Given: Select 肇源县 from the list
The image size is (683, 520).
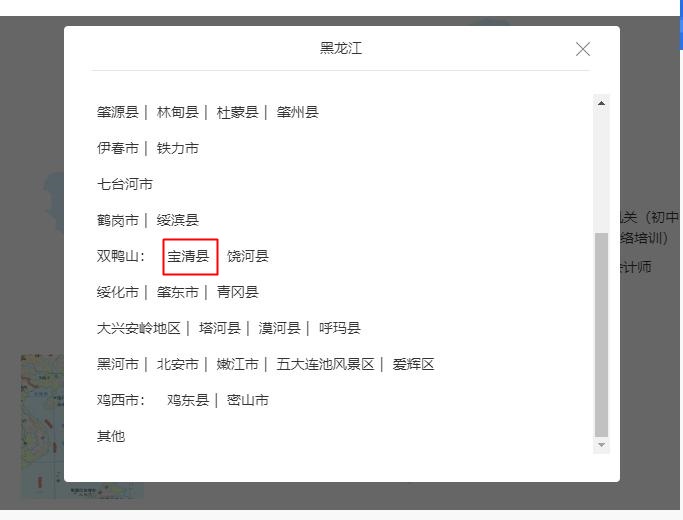Looking at the screenshot, I should pos(118,112).
